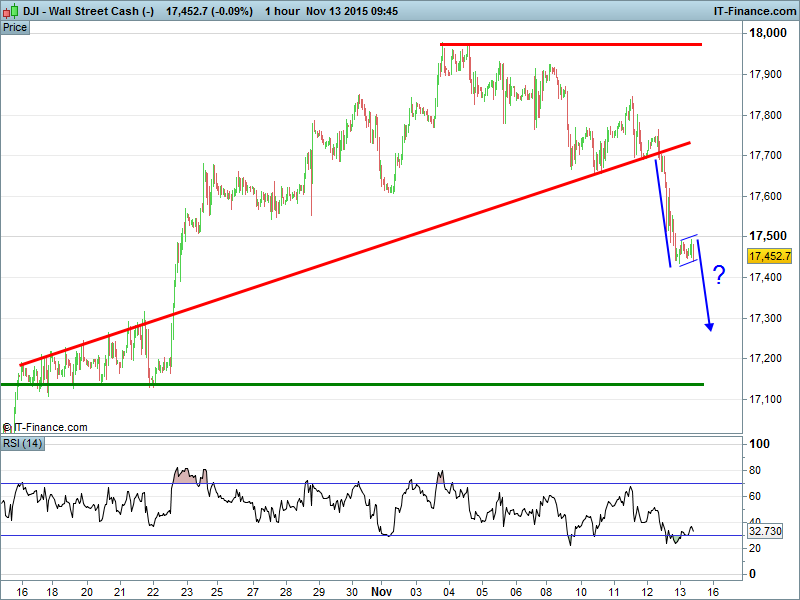Open the Price panel label
This screenshot has width=800, height=600.
tap(16, 27)
